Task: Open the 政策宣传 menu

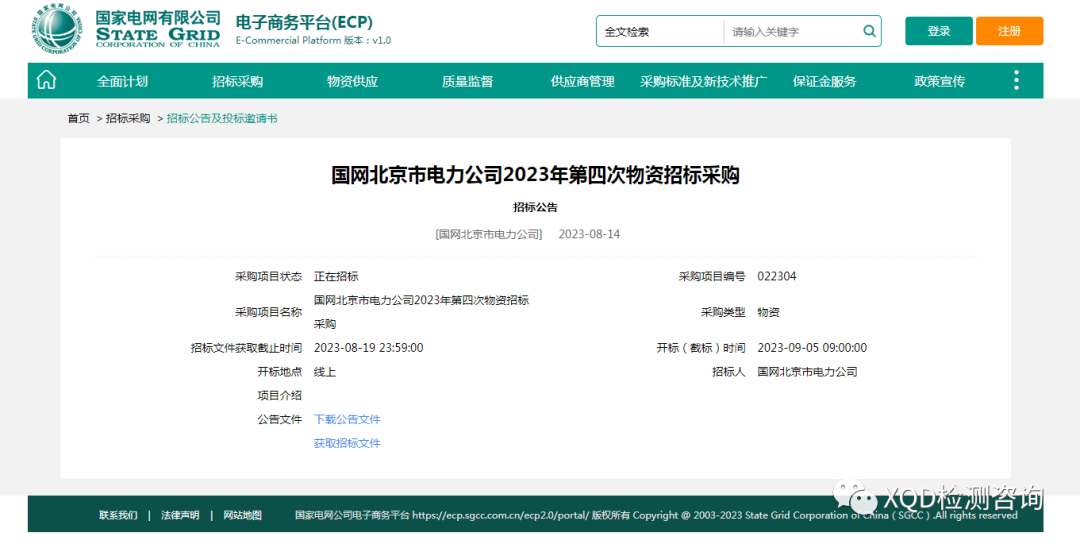Action: 939,81
